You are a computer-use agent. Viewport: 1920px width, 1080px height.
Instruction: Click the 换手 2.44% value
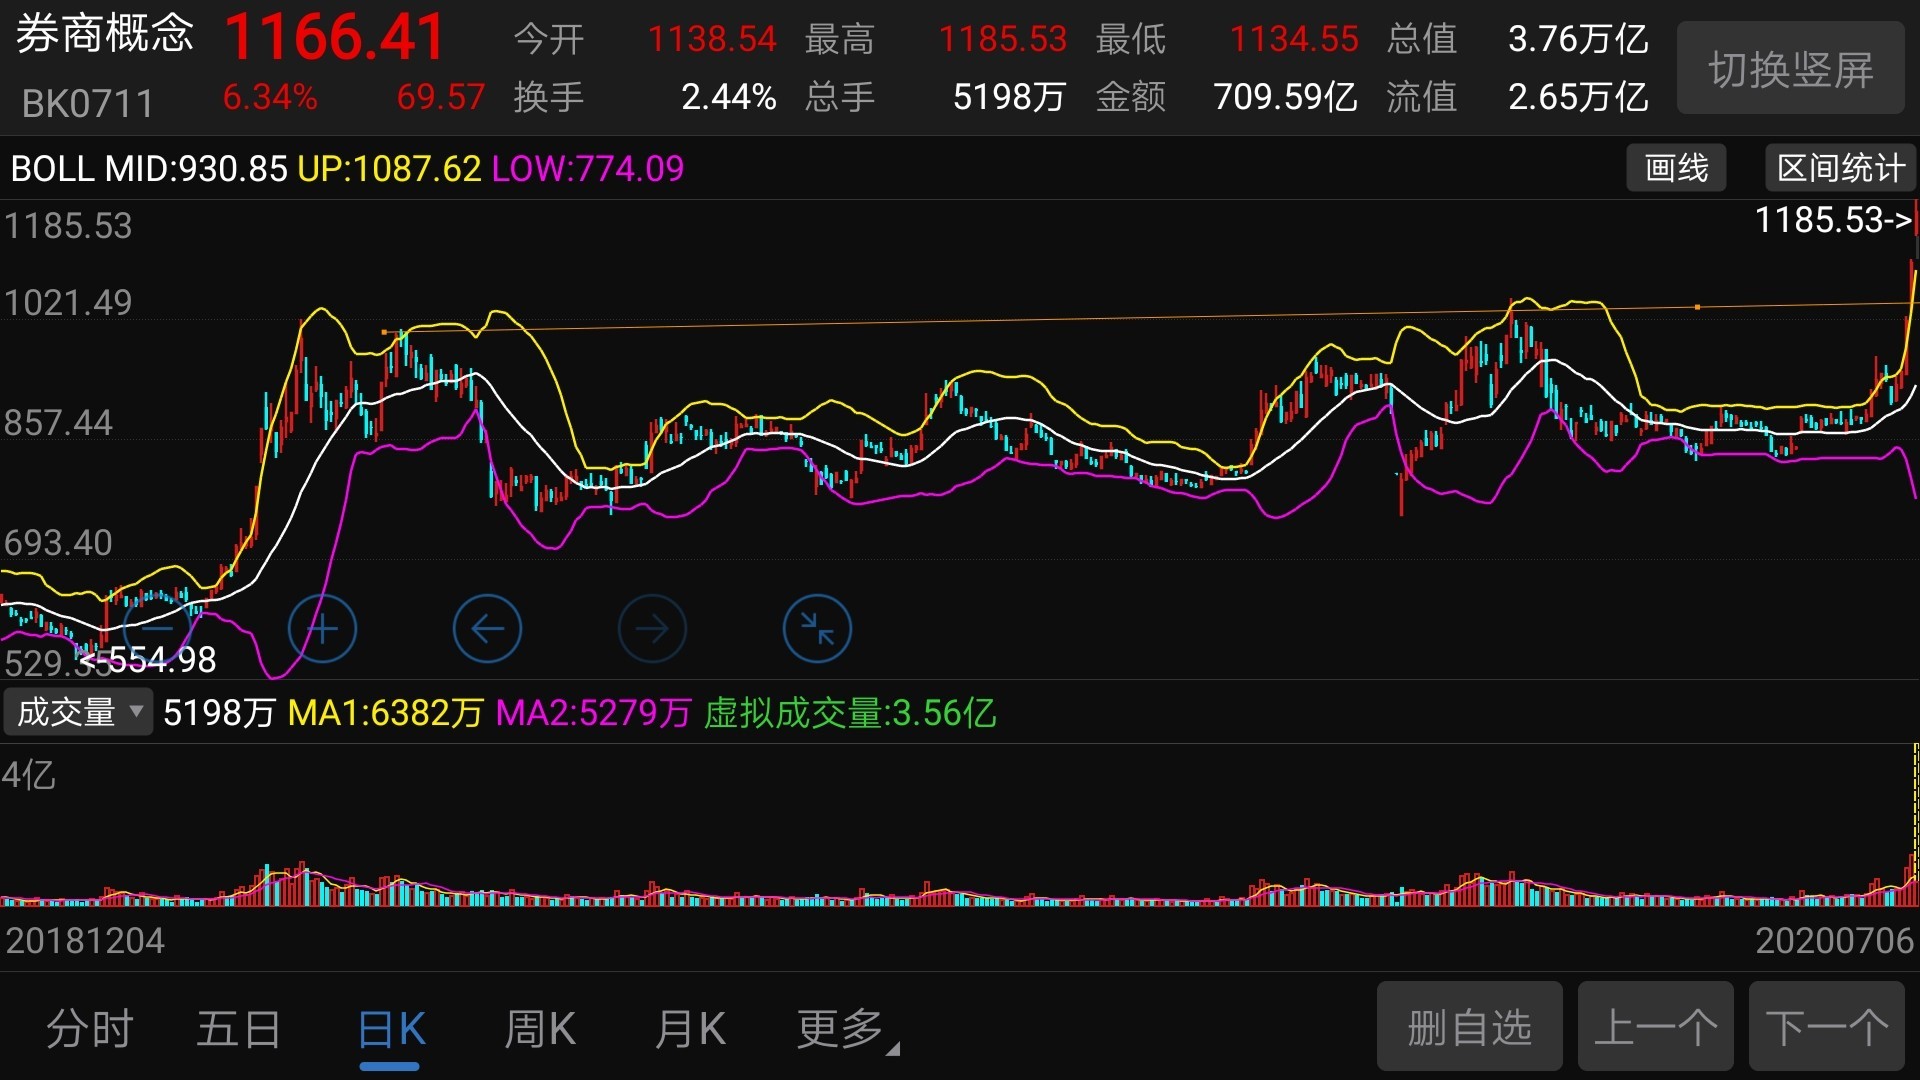pyautogui.click(x=728, y=97)
